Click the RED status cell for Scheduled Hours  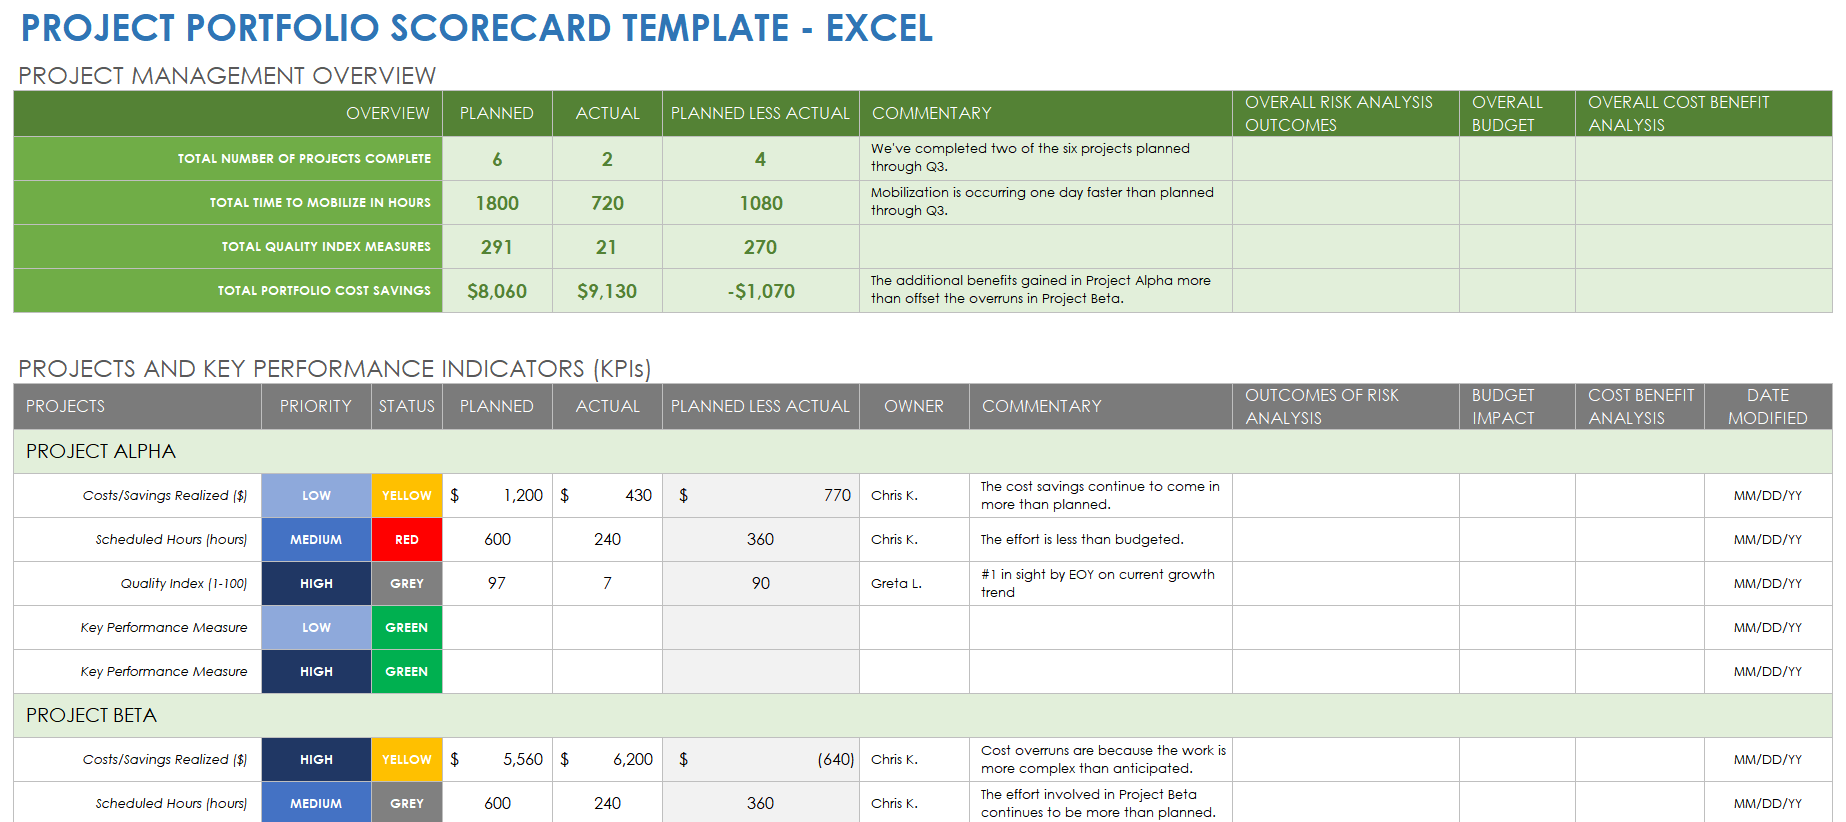click(x=406, y=540)
